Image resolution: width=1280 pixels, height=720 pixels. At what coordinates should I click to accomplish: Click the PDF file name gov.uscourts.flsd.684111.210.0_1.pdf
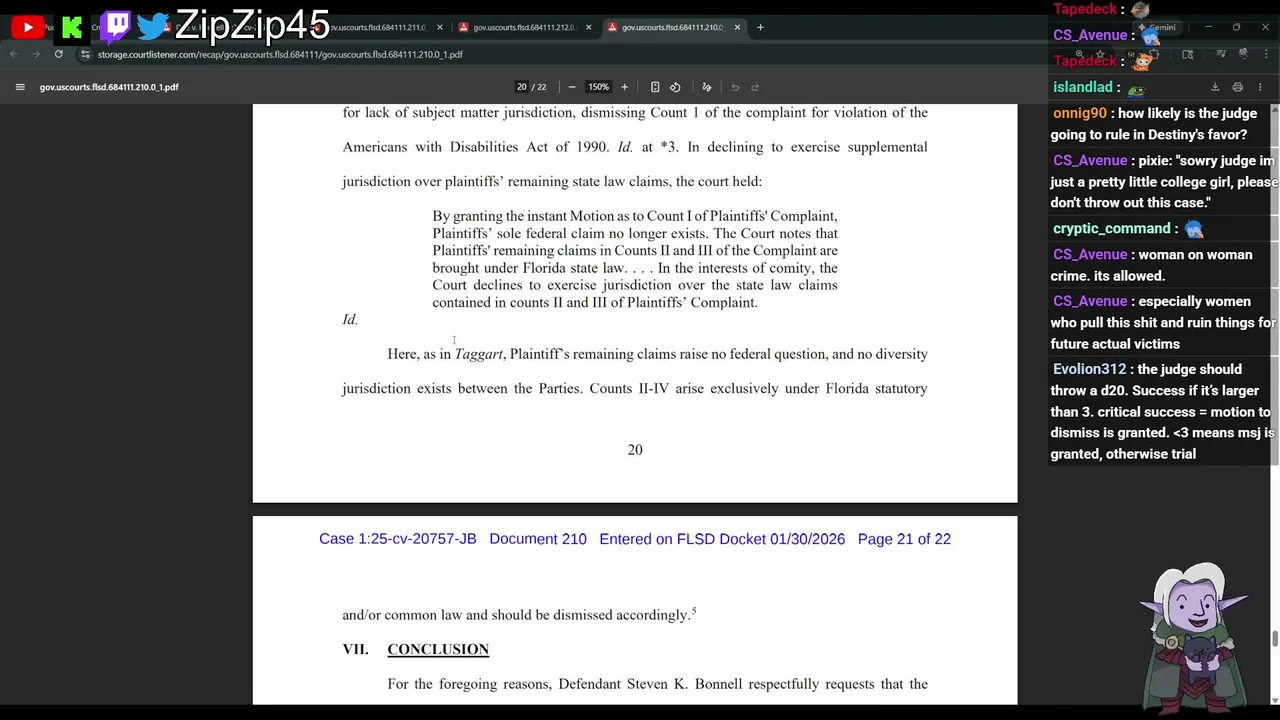click(109, 87)
